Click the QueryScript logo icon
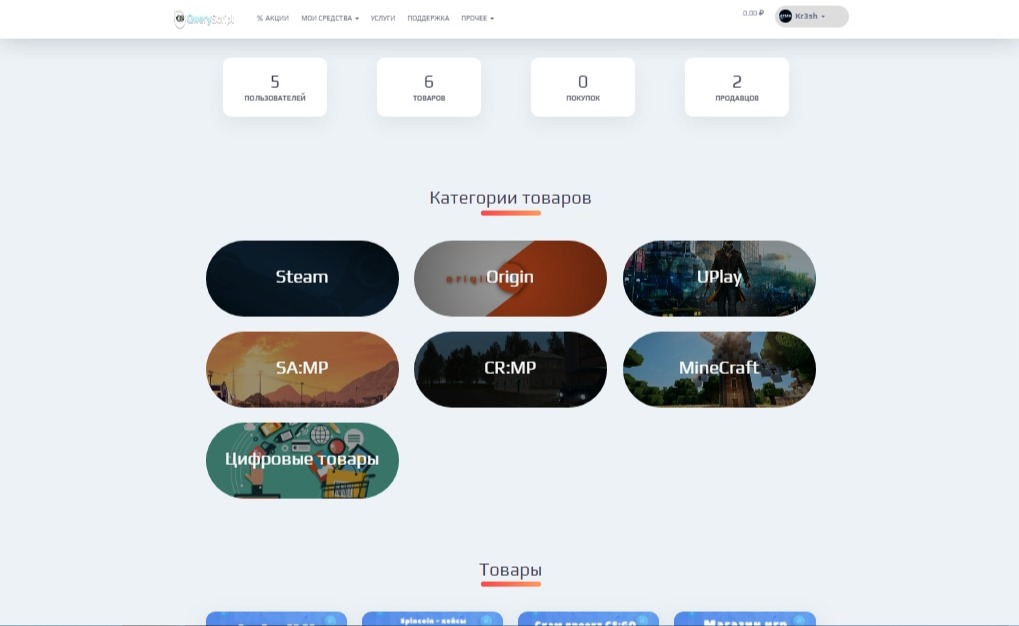1019x626 pixels. pyautogui.click(x=179, y=19)
